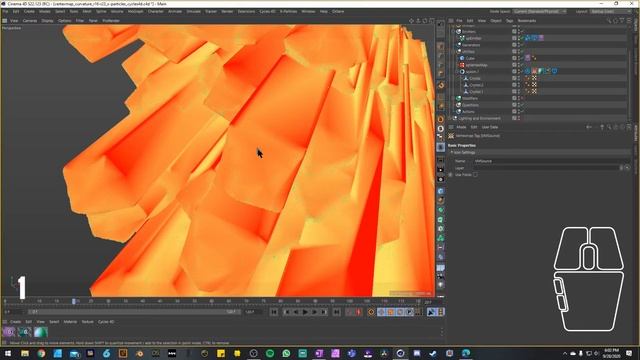Expand the Emitters group in Object Manager
This screenshot has height=360, width=640.
453,31
